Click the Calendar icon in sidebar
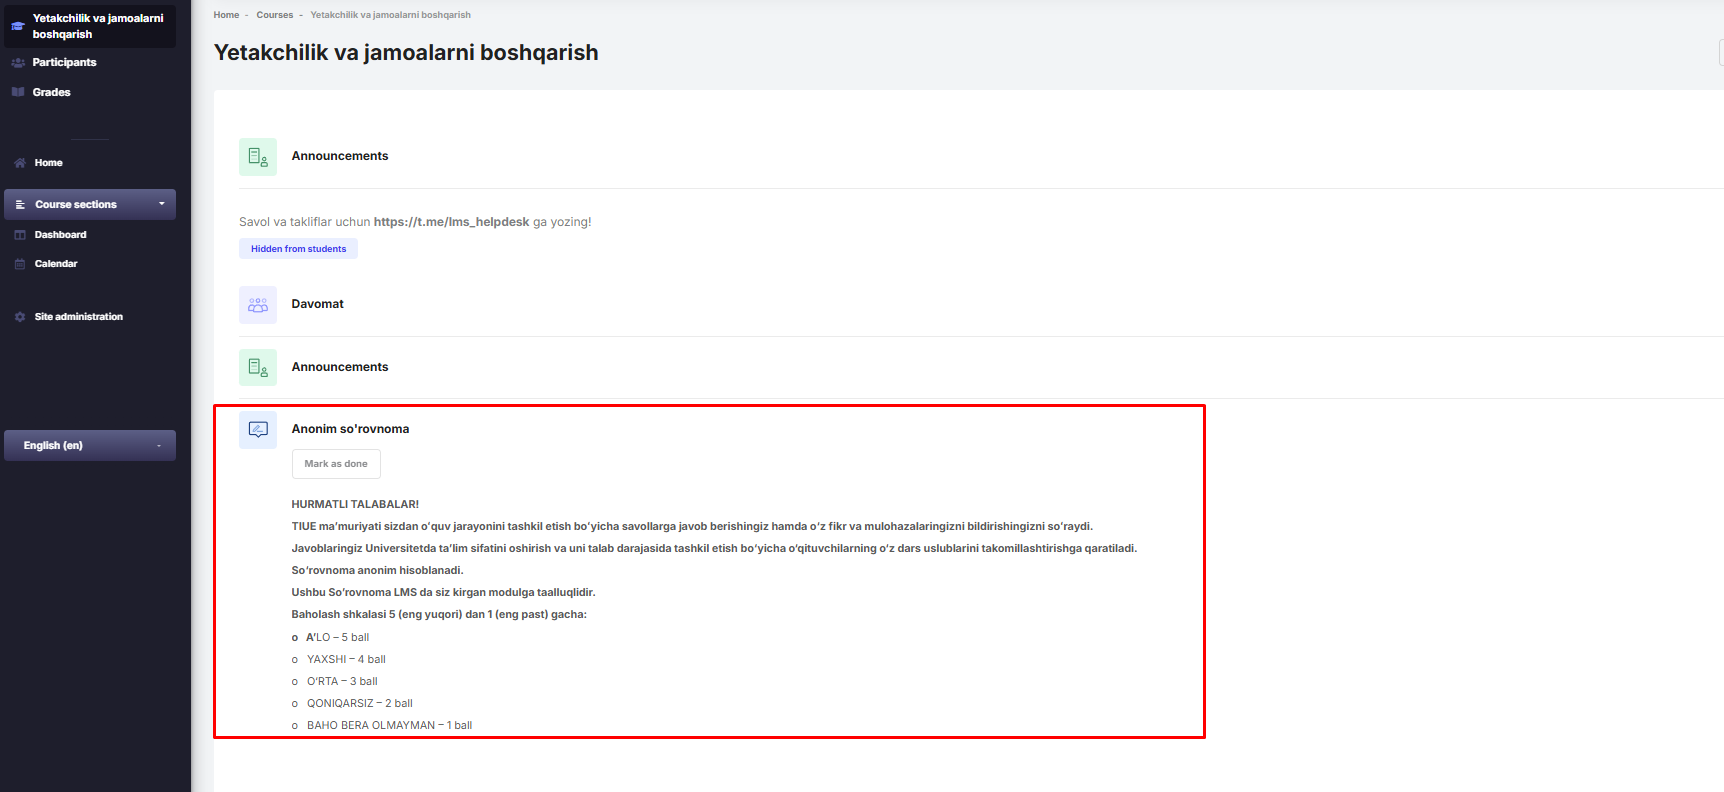The width and height of the screenshot is (1724, 792). [20, 264]
